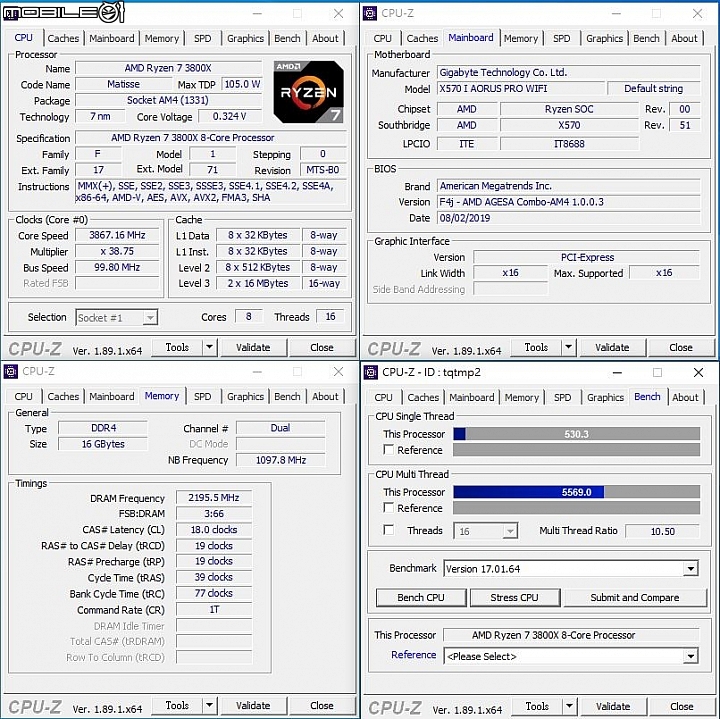Click the Reference link in Bench window
Viewport: 720px width, 719px height.
414,655
